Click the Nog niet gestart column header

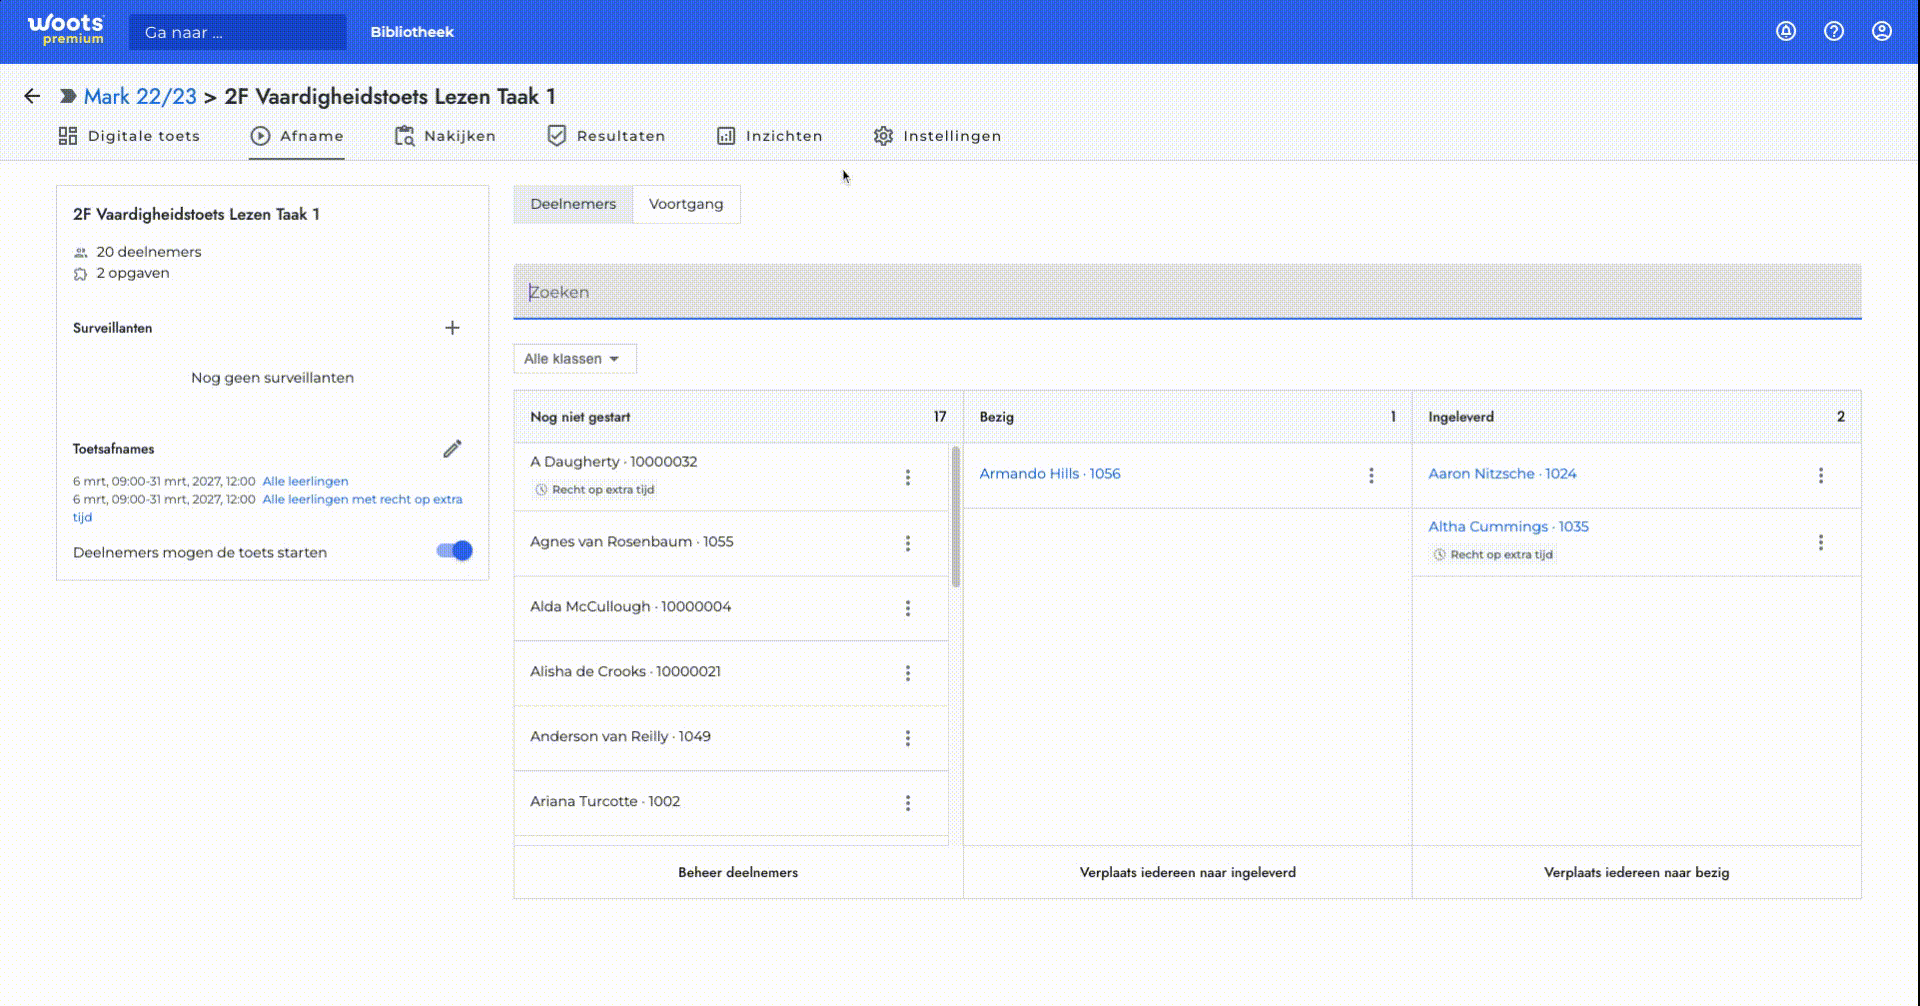coord(738,417)
